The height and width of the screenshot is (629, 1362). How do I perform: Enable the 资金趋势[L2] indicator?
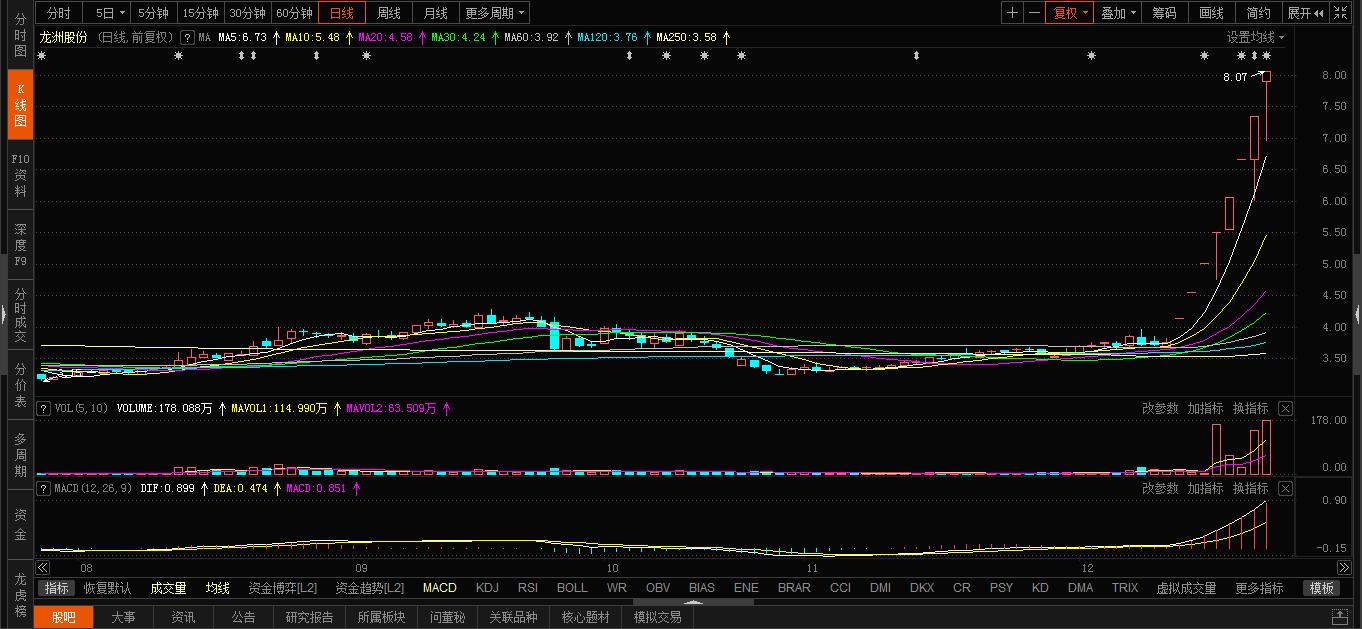[370, 588]
